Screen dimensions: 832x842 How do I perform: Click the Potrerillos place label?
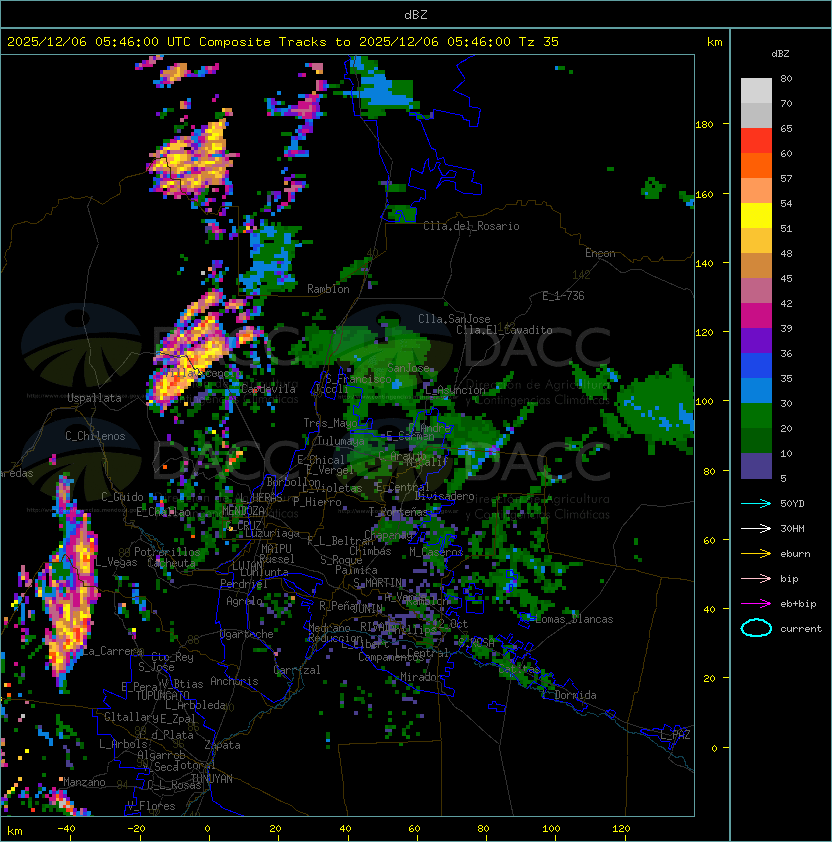[x=167, y=552]
